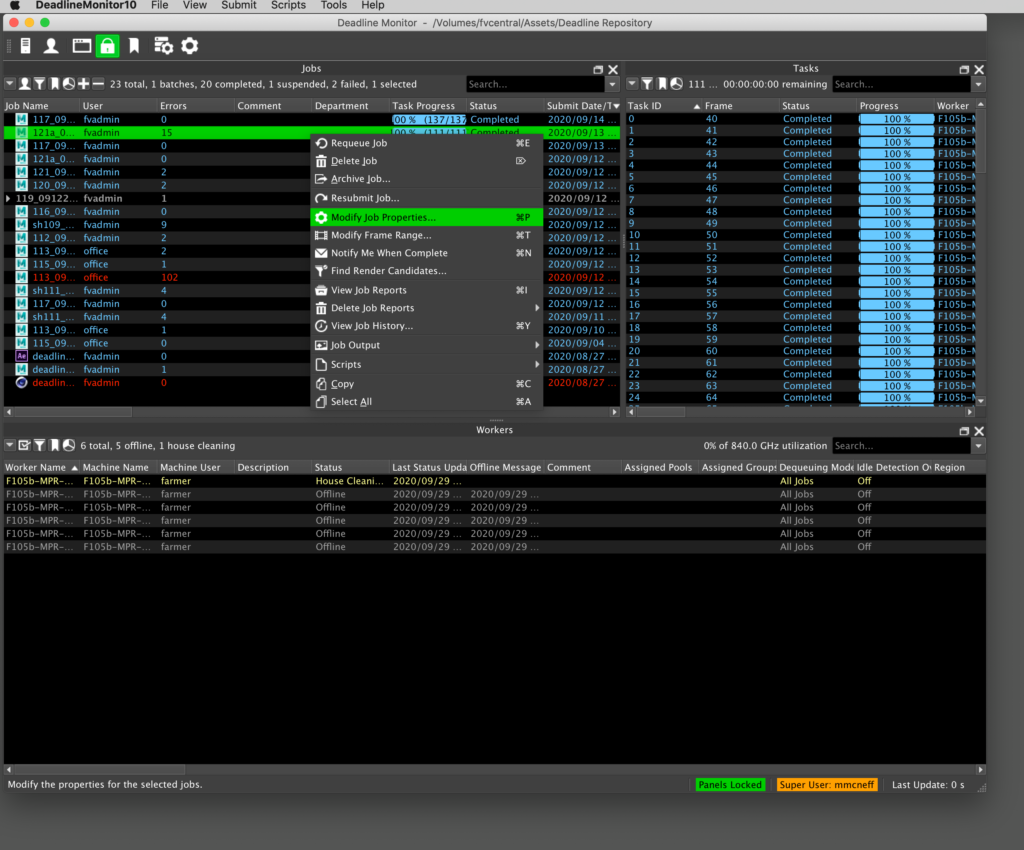
Task: Open the Workers search options dropdown
Action: (978, 446)
